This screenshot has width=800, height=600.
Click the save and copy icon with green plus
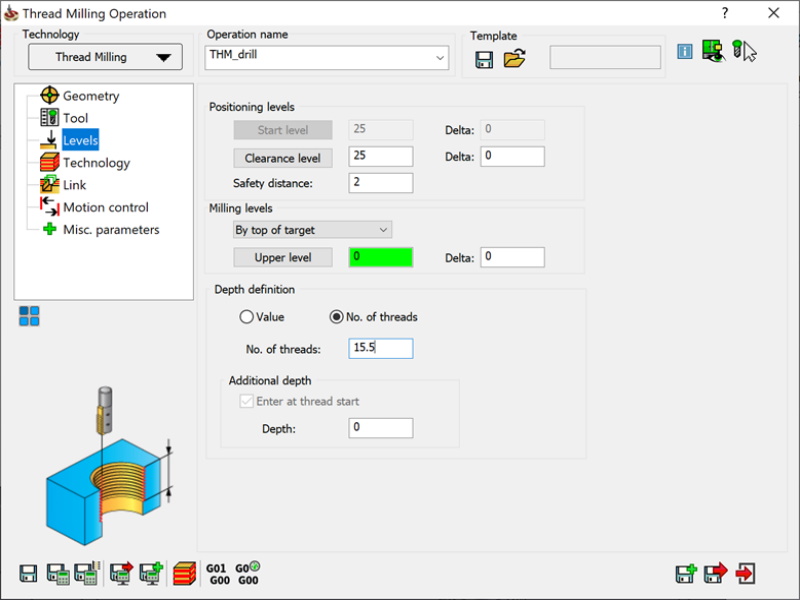[x=686, y=574]
